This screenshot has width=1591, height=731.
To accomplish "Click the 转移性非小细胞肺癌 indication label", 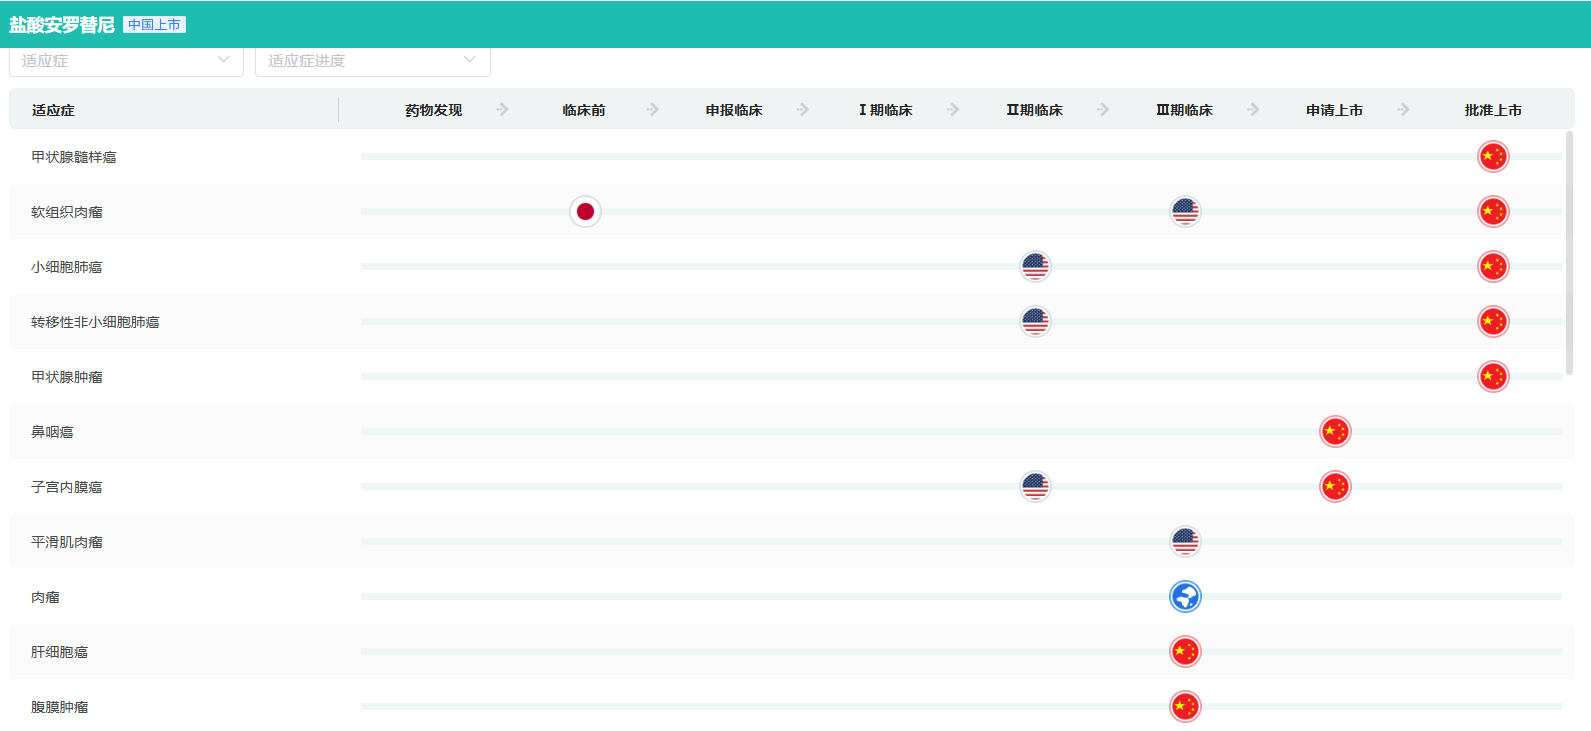I will coord(95,322).
